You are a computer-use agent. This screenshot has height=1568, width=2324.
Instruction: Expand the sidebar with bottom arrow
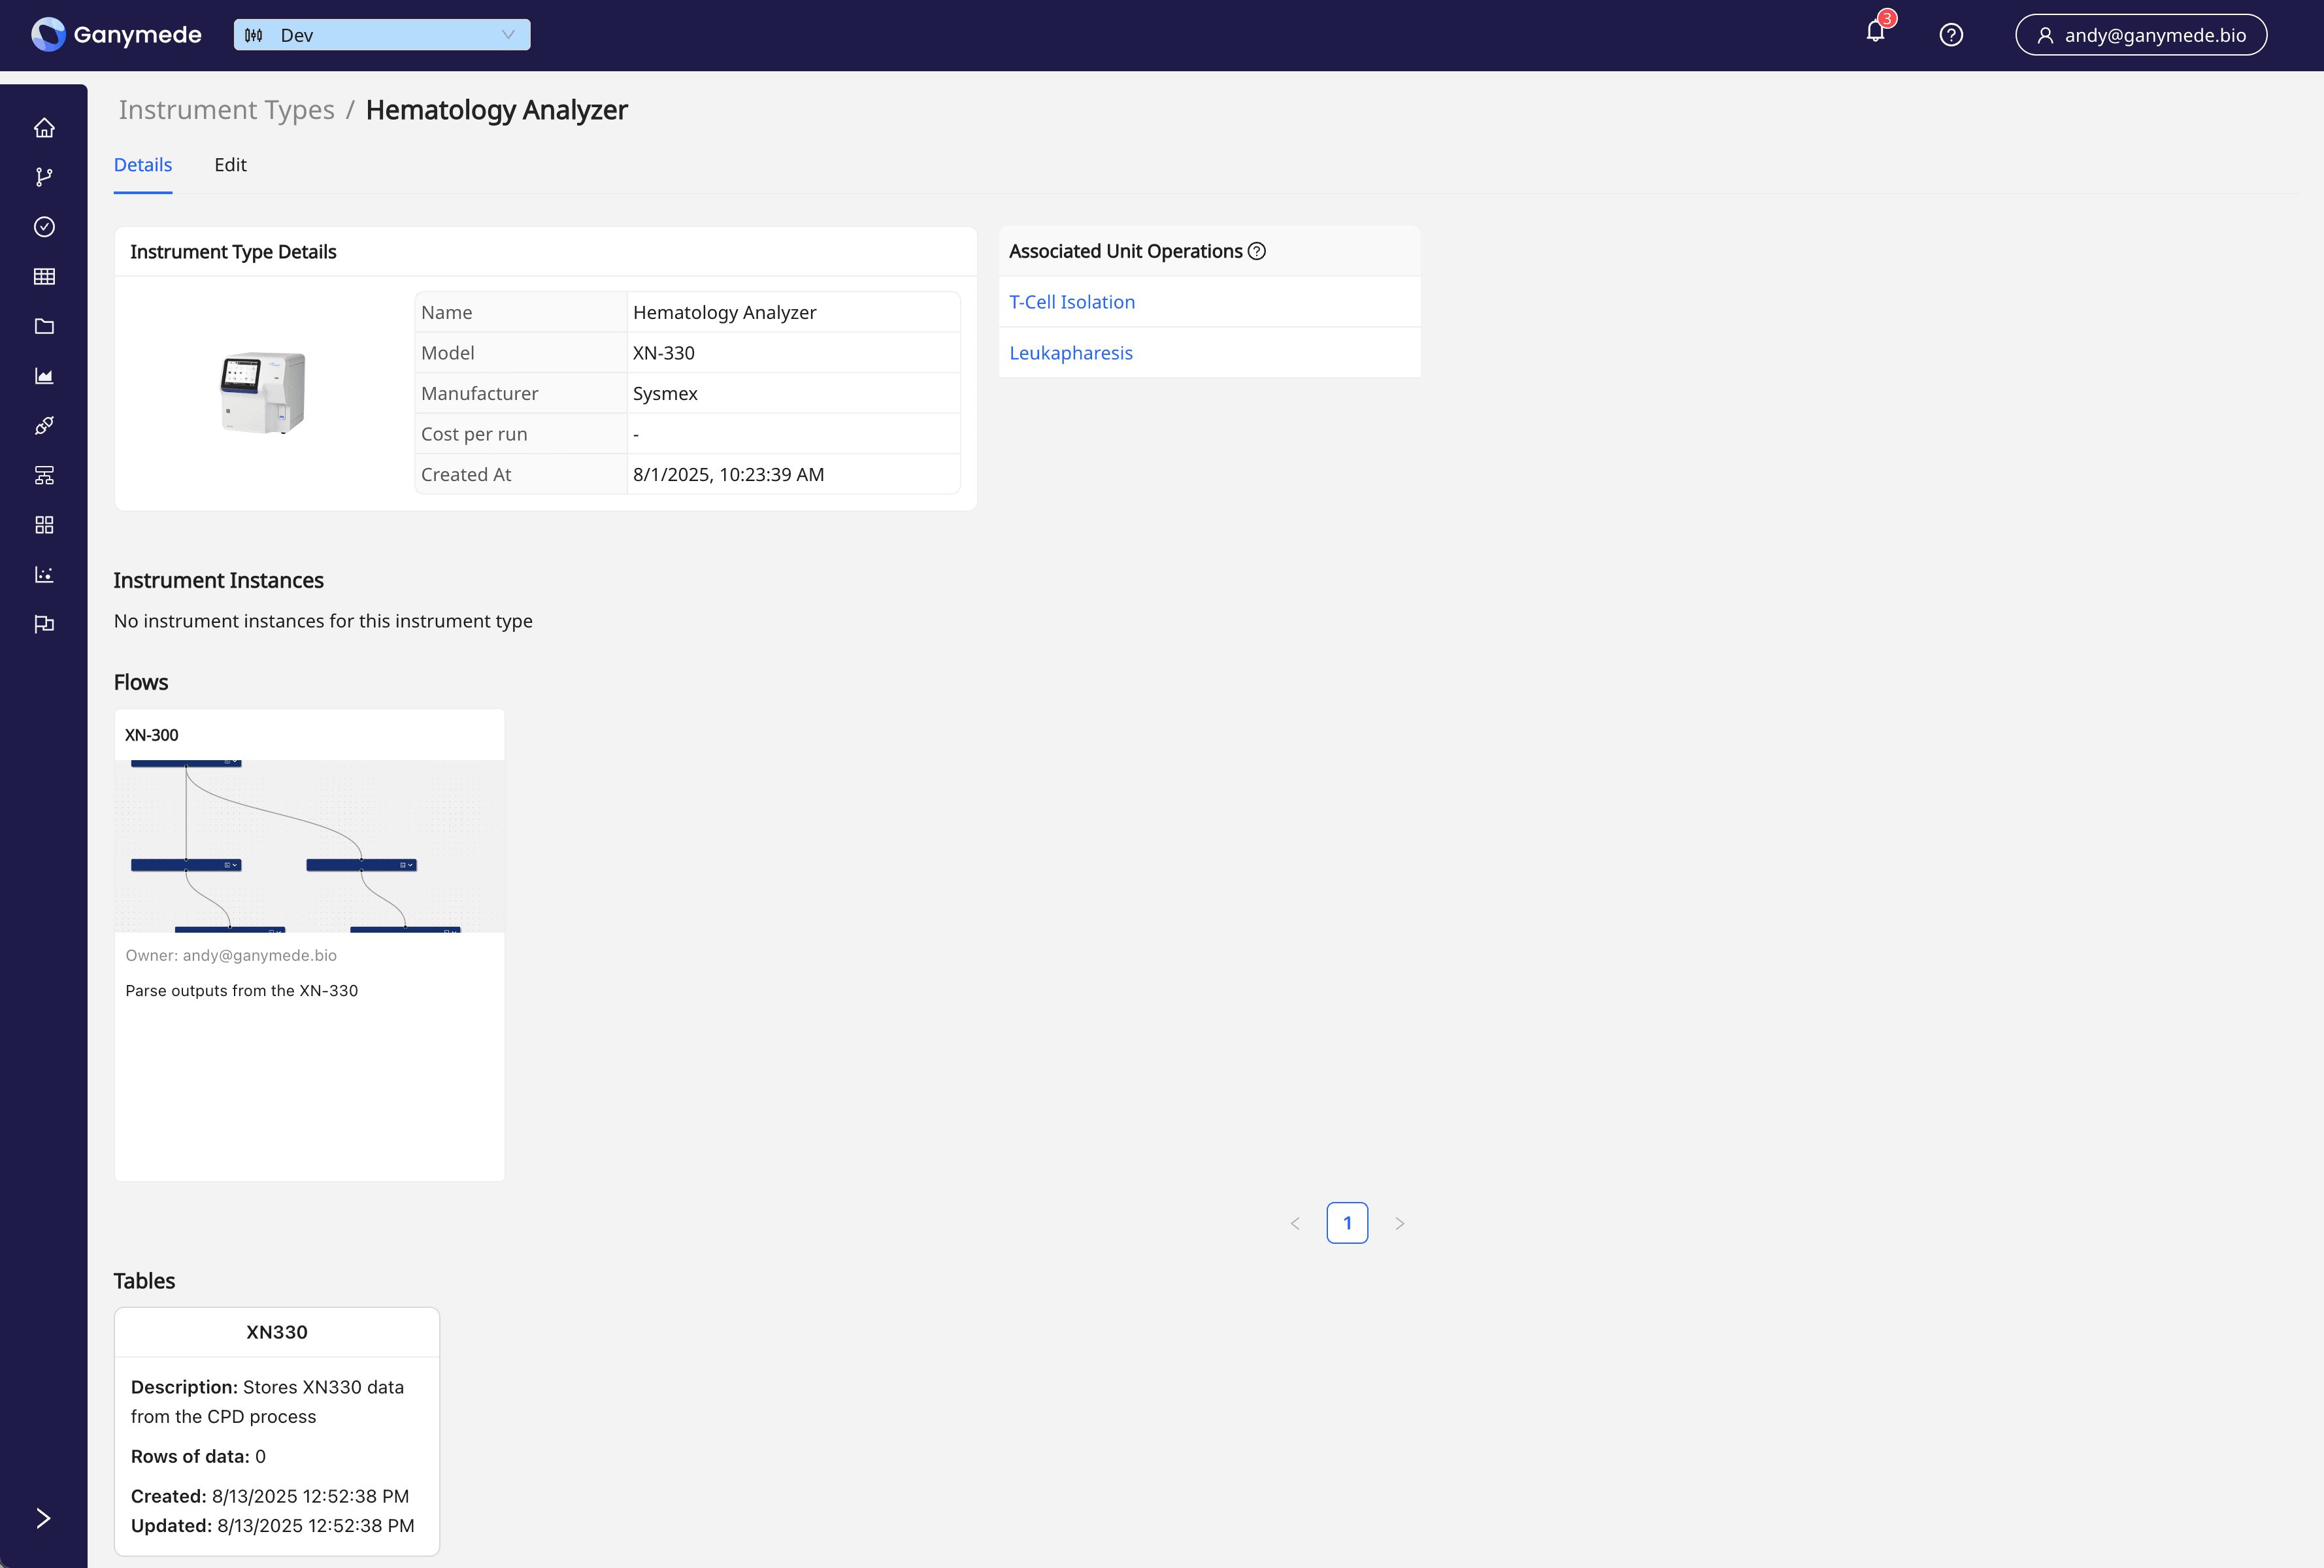click(43, 1518)
